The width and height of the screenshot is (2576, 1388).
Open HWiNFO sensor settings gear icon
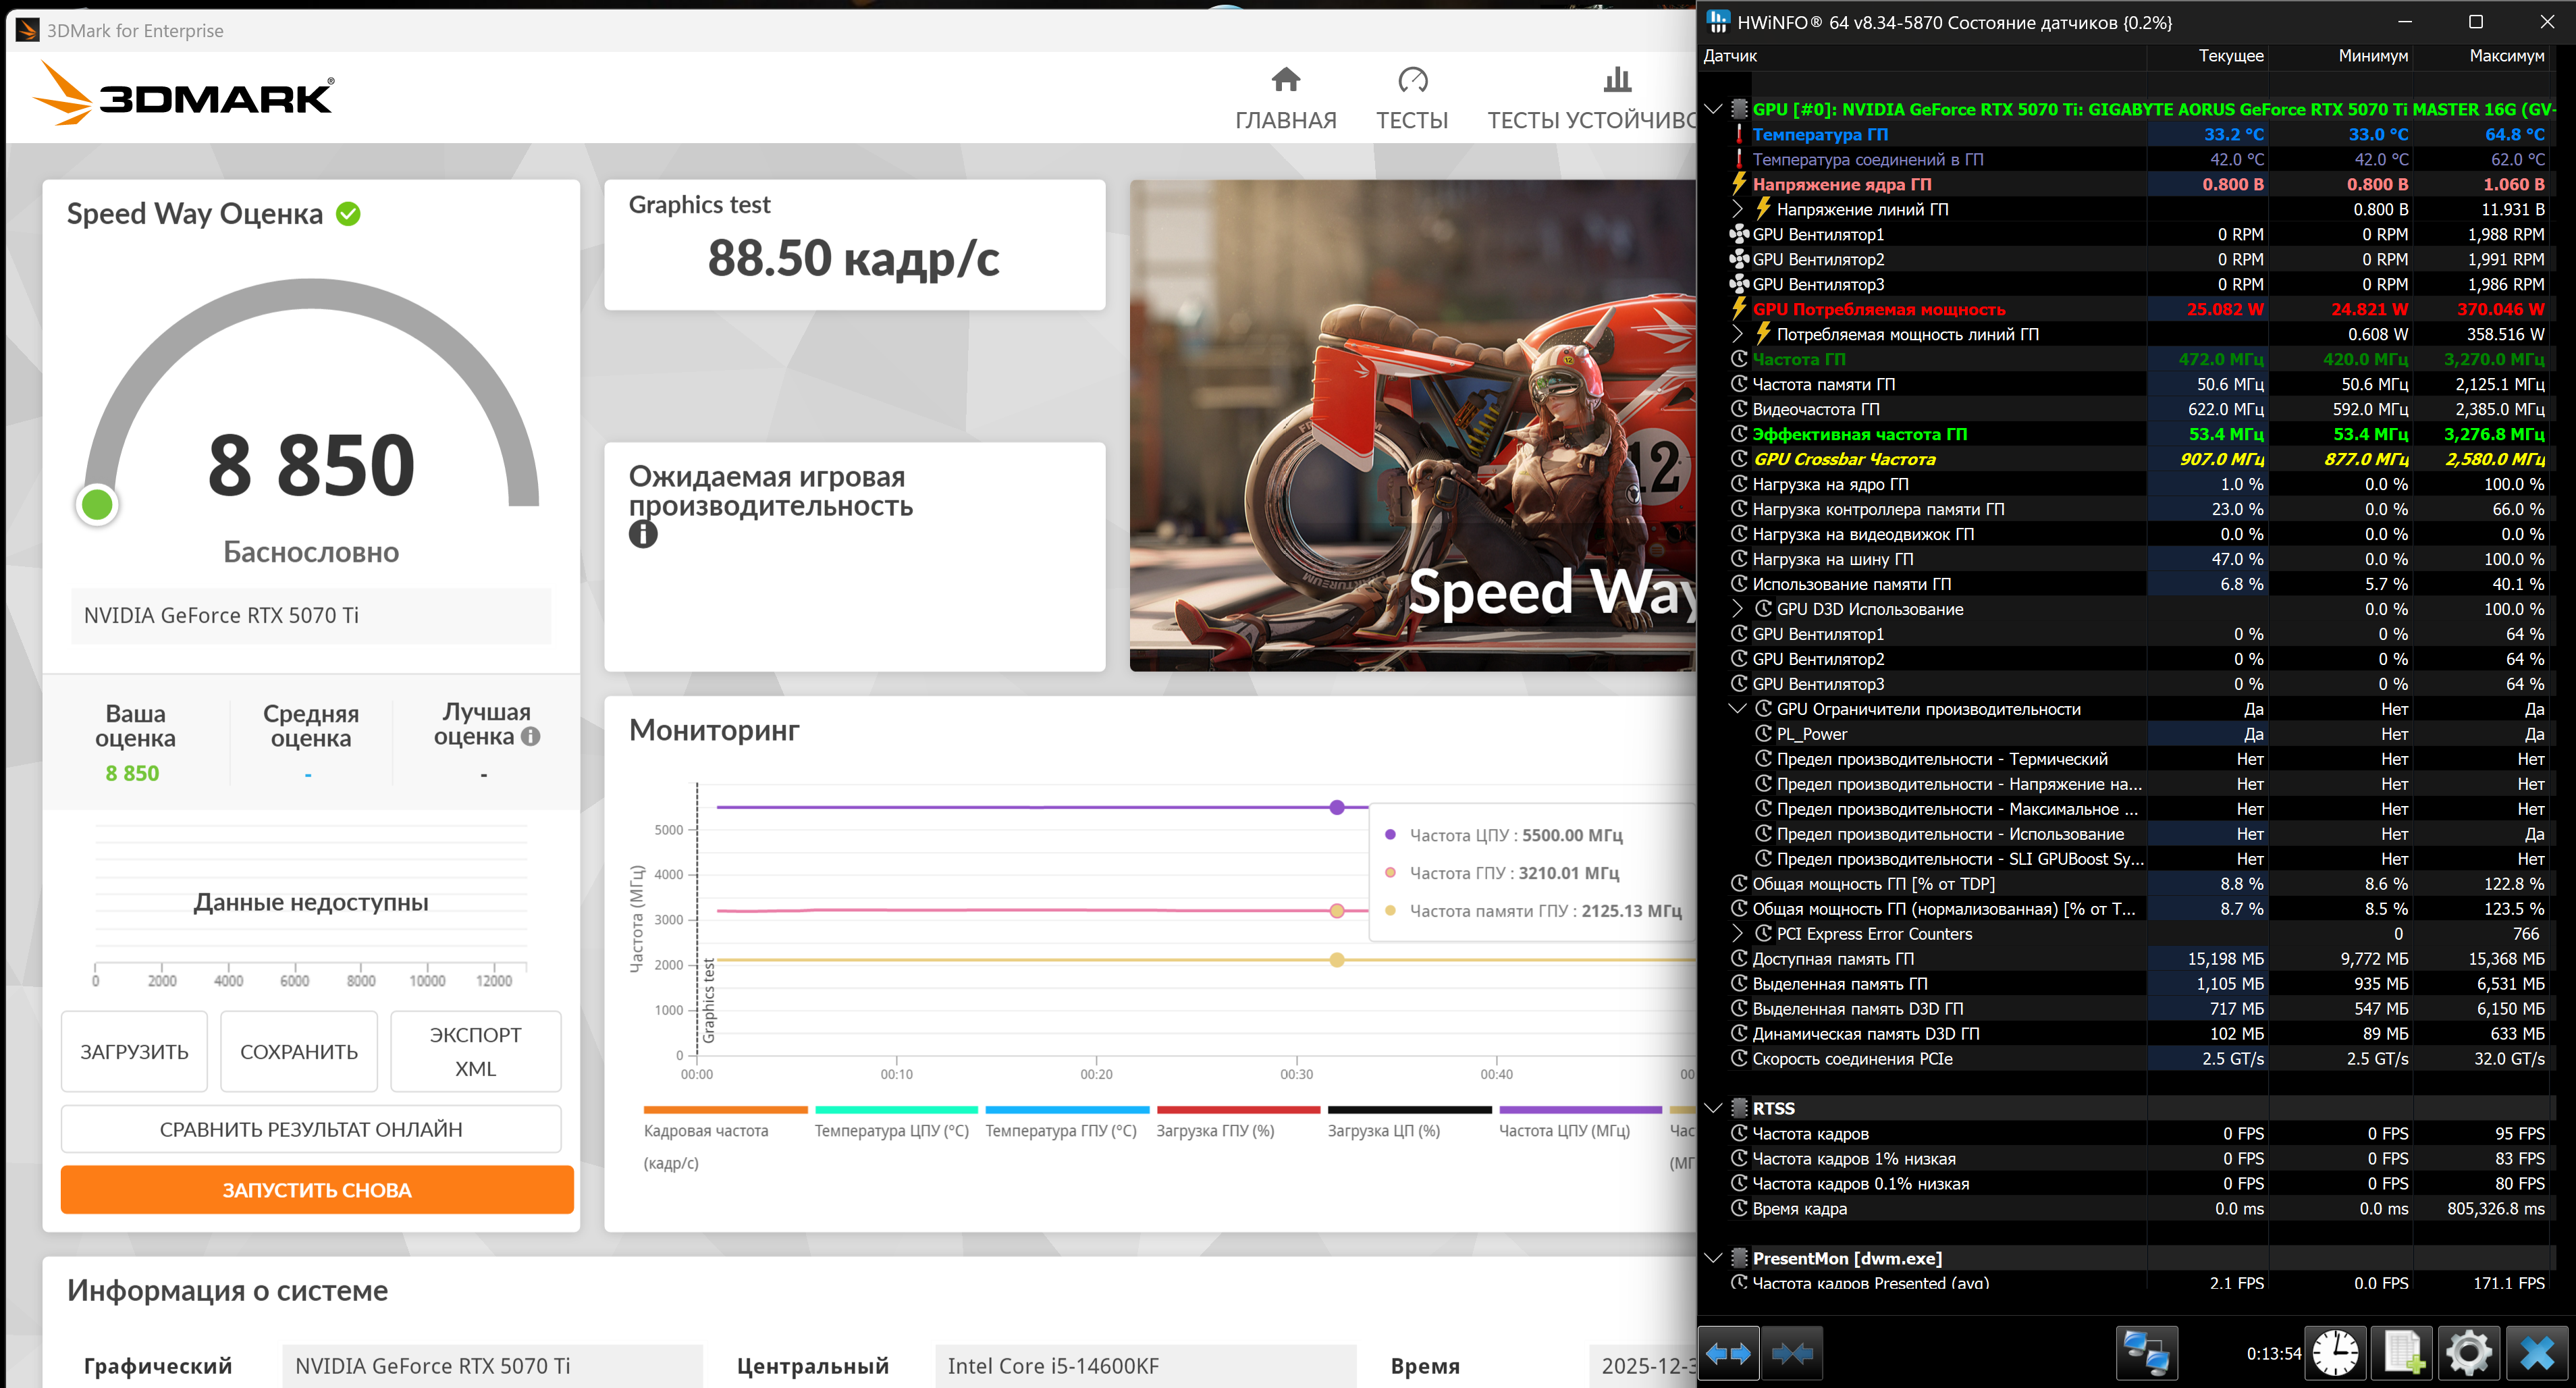(2468, 1353)
